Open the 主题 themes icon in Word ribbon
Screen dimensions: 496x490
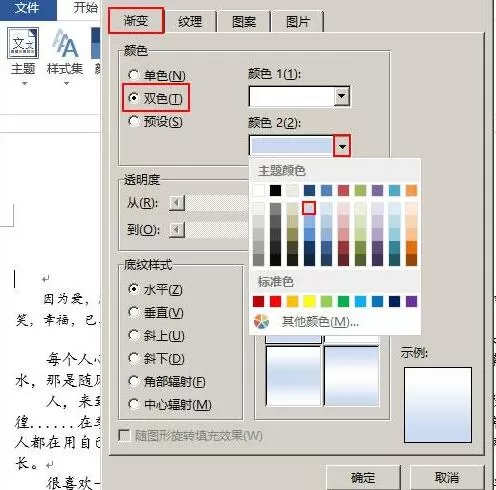click(x=23, y=43)
